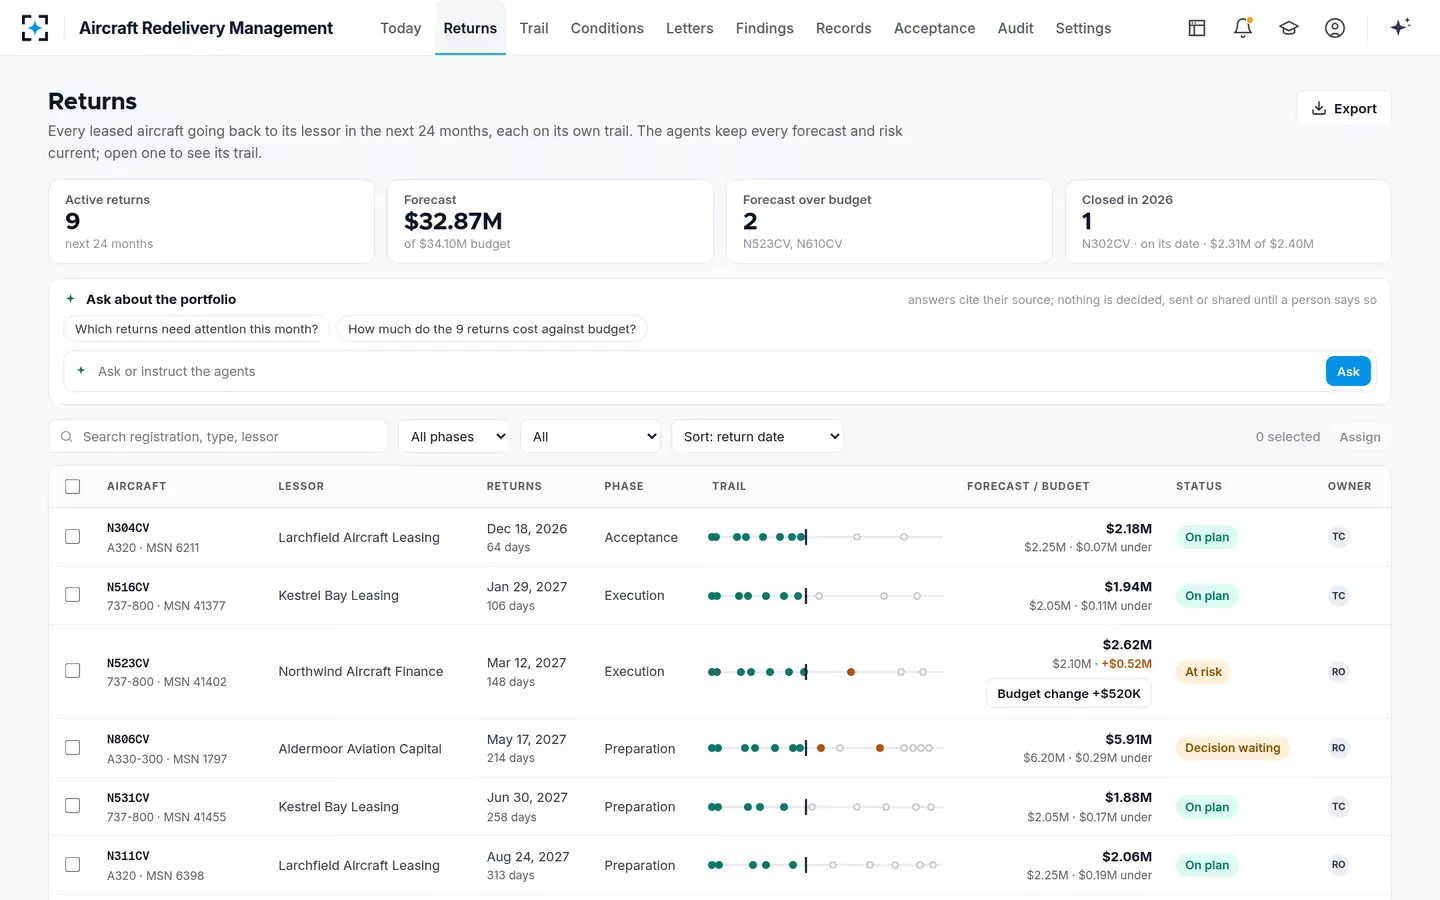This screenshot has height=900, width=1440.
Task: Click the RO owner avatar for N806CV
Action: pyautogui.click(x=1339, y=748)
